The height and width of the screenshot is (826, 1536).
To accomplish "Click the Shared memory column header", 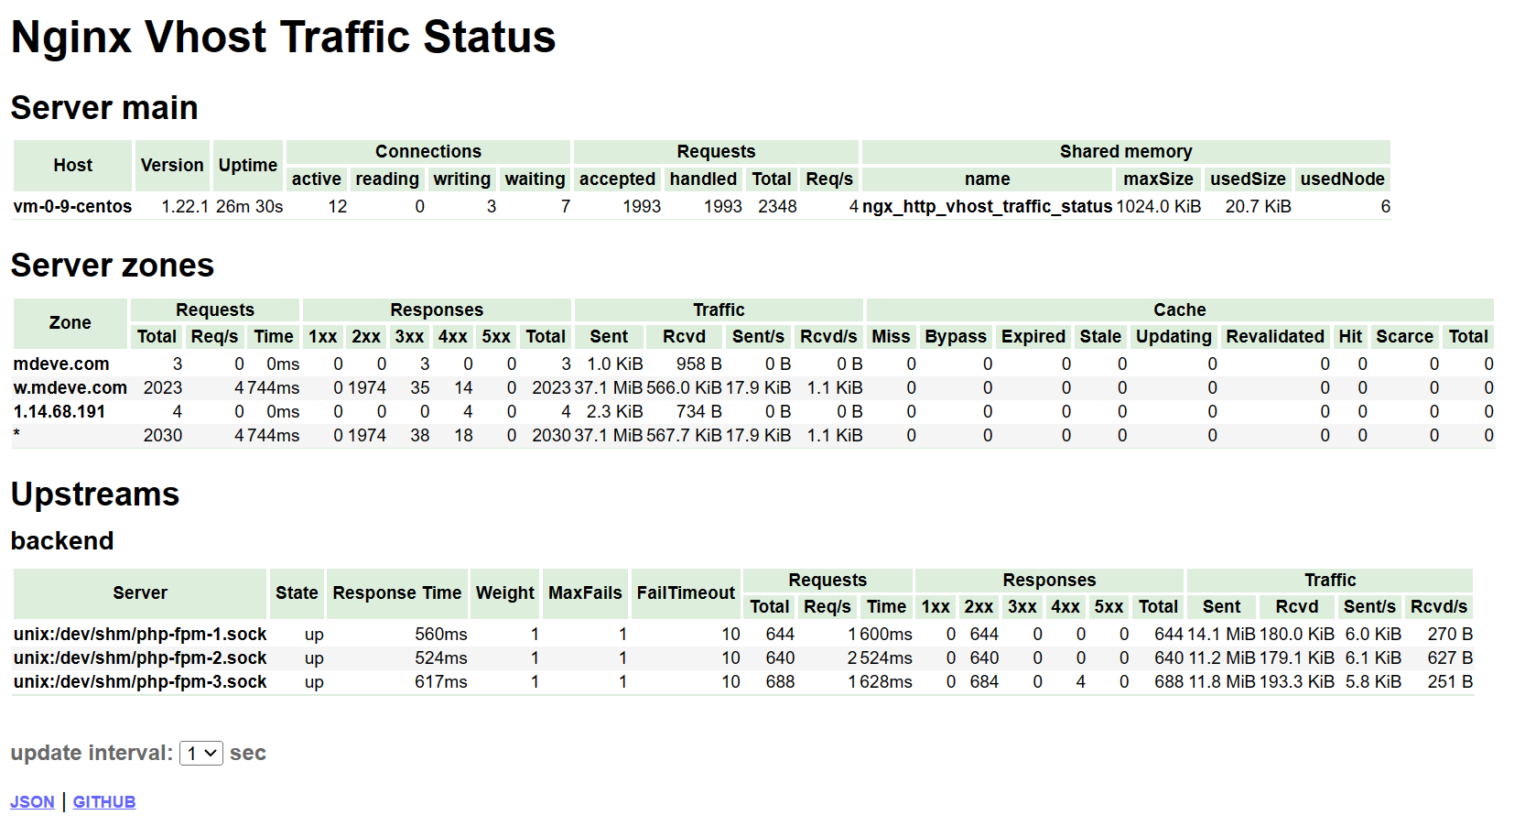I will [1125, 152].
